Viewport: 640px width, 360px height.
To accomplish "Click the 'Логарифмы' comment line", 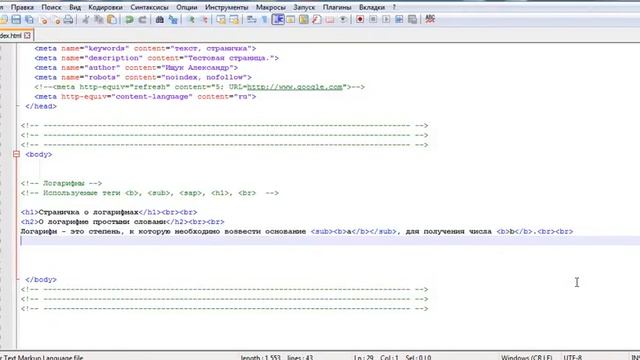I will (61, 183).
